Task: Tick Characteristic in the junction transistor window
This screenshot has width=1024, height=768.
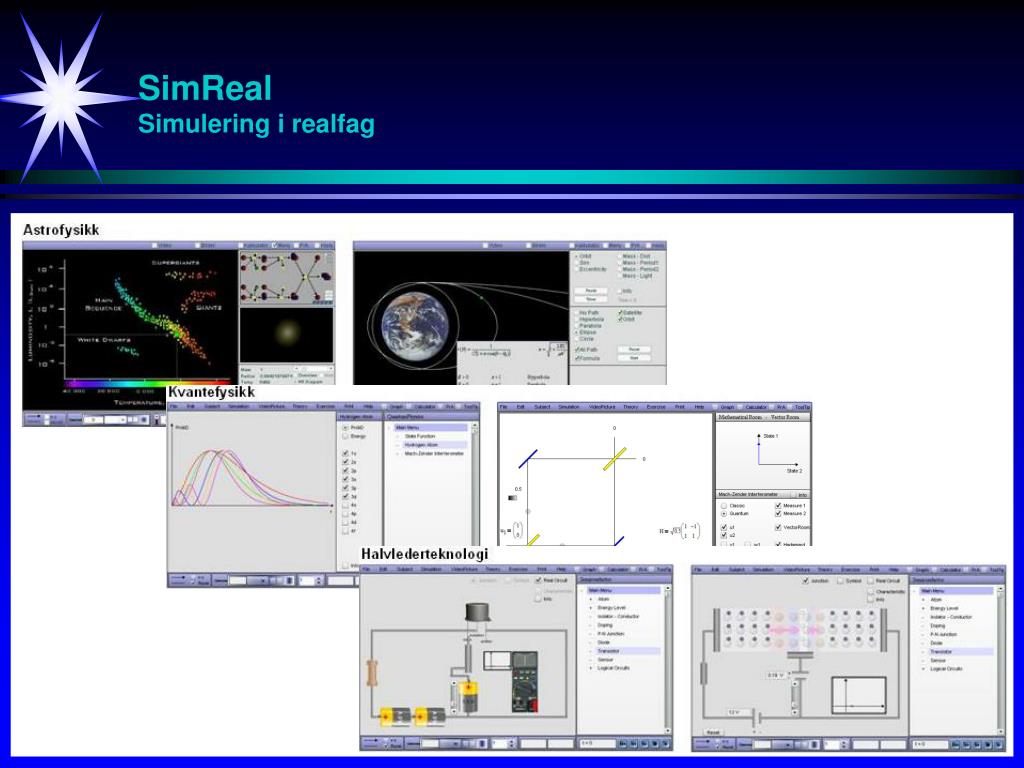Action: click(x=871, y=591)
